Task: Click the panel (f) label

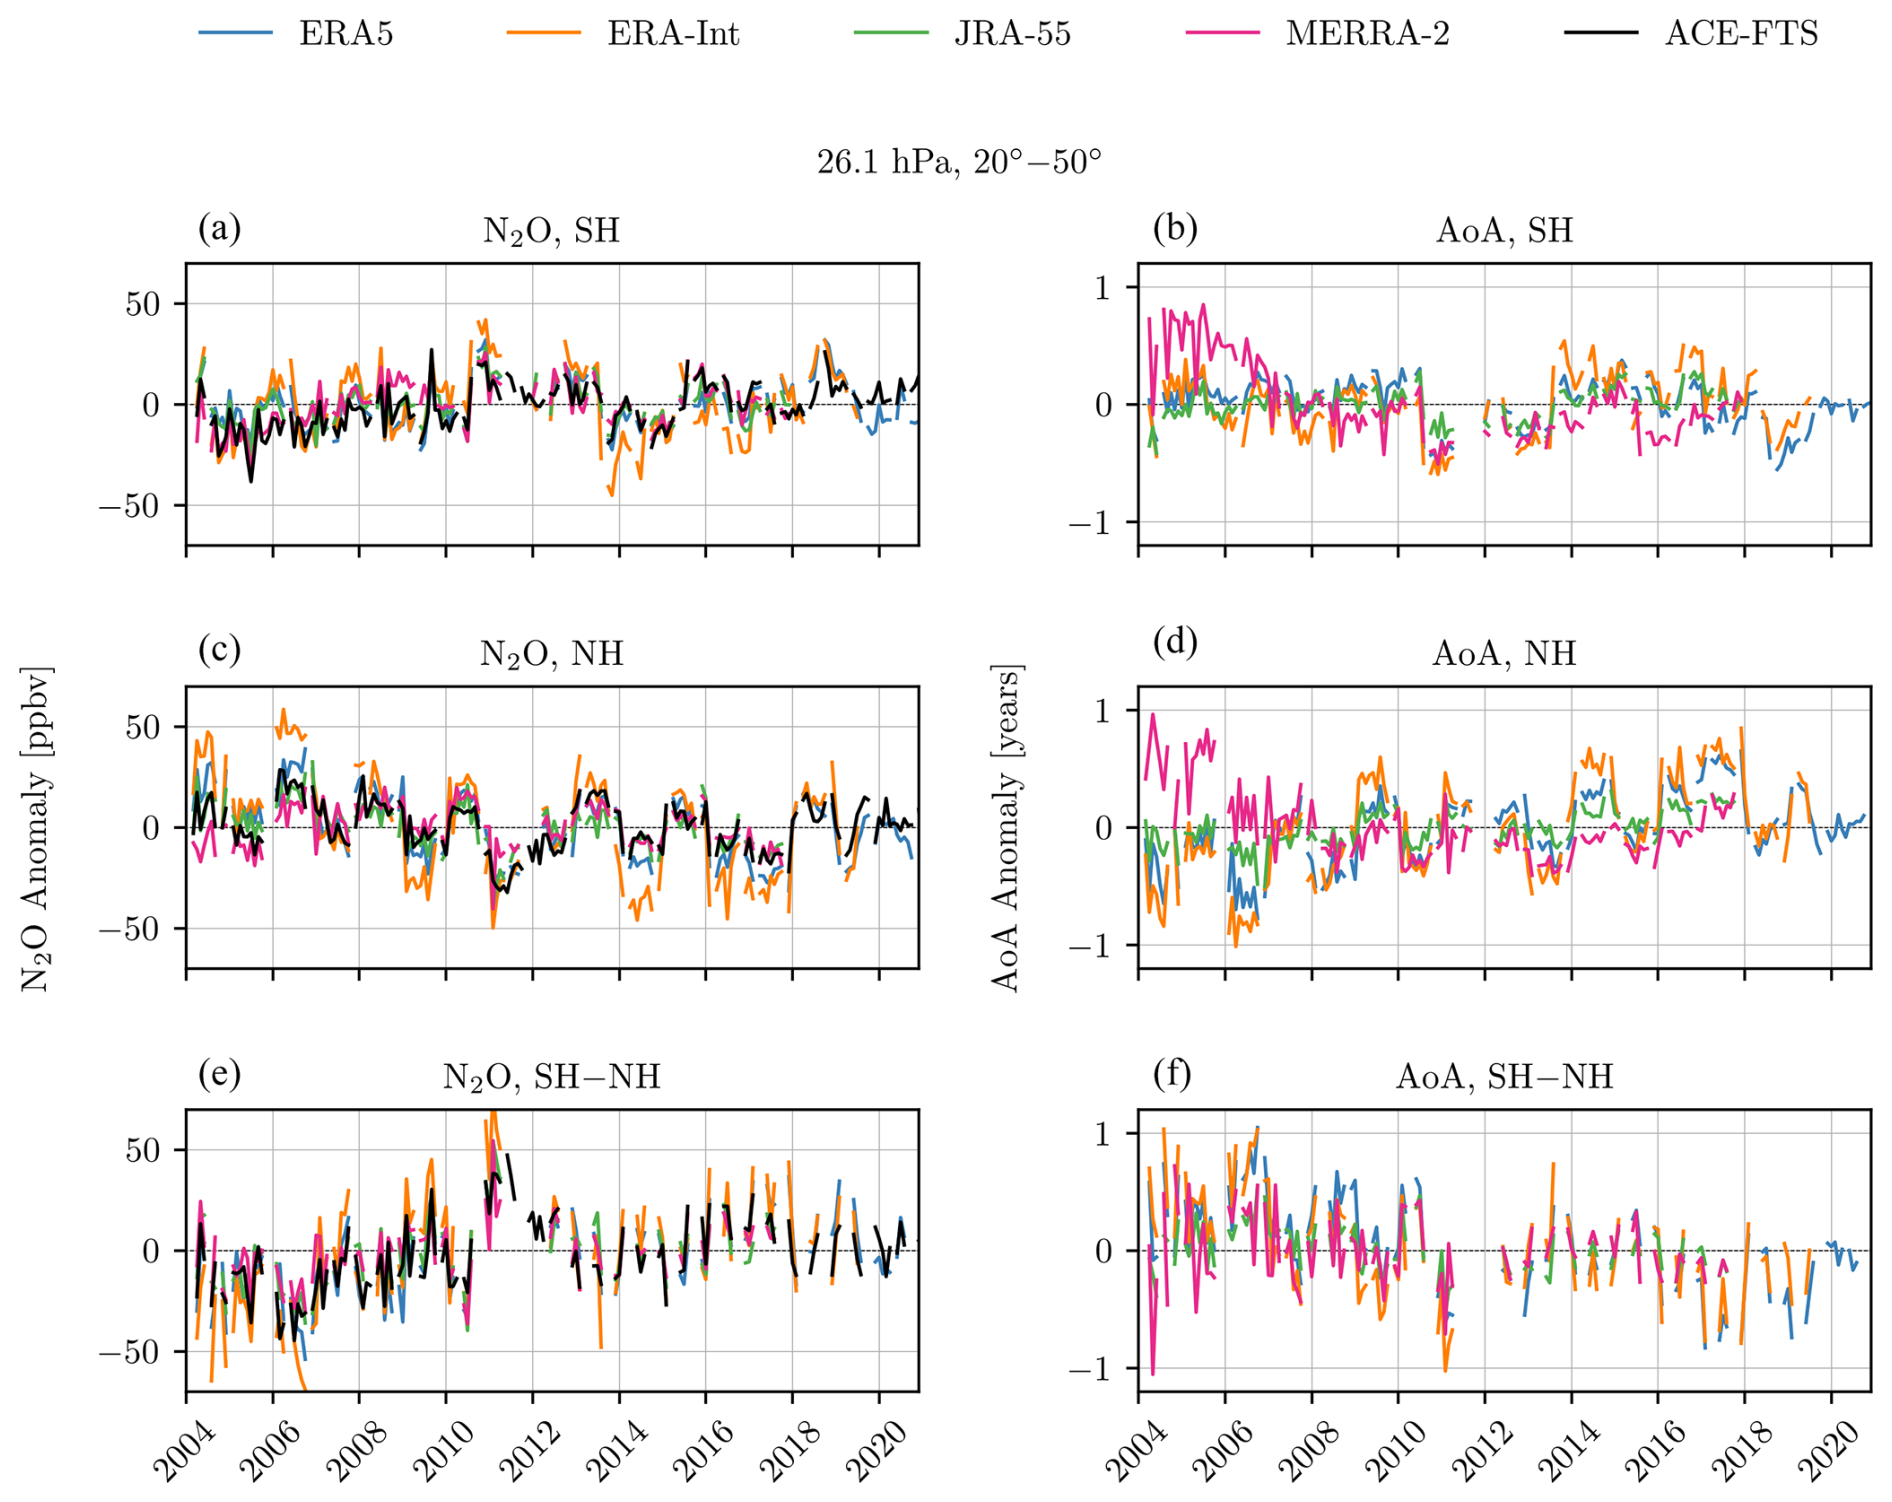Action: pos(1171,1075)
